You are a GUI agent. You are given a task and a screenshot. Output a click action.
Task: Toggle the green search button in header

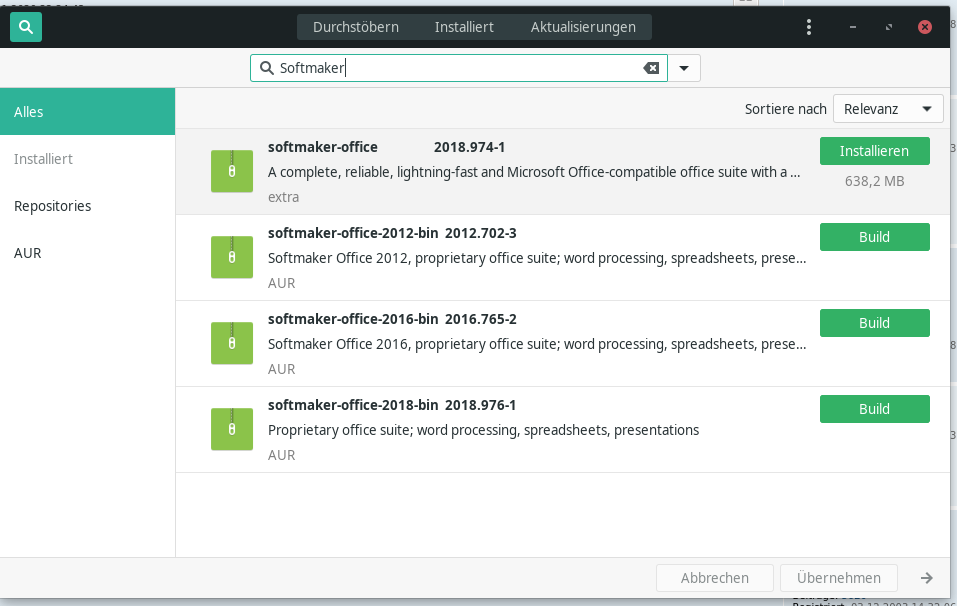(26, 27)
